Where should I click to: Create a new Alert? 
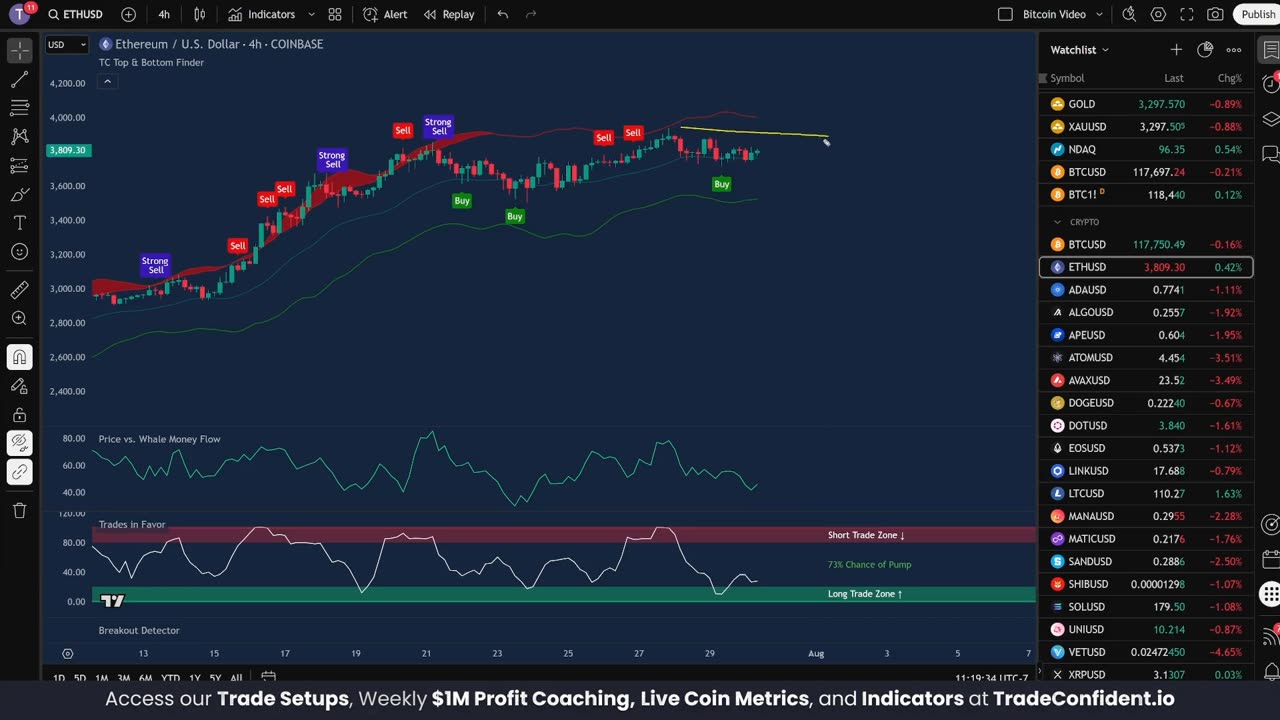[x=385, y=15]
